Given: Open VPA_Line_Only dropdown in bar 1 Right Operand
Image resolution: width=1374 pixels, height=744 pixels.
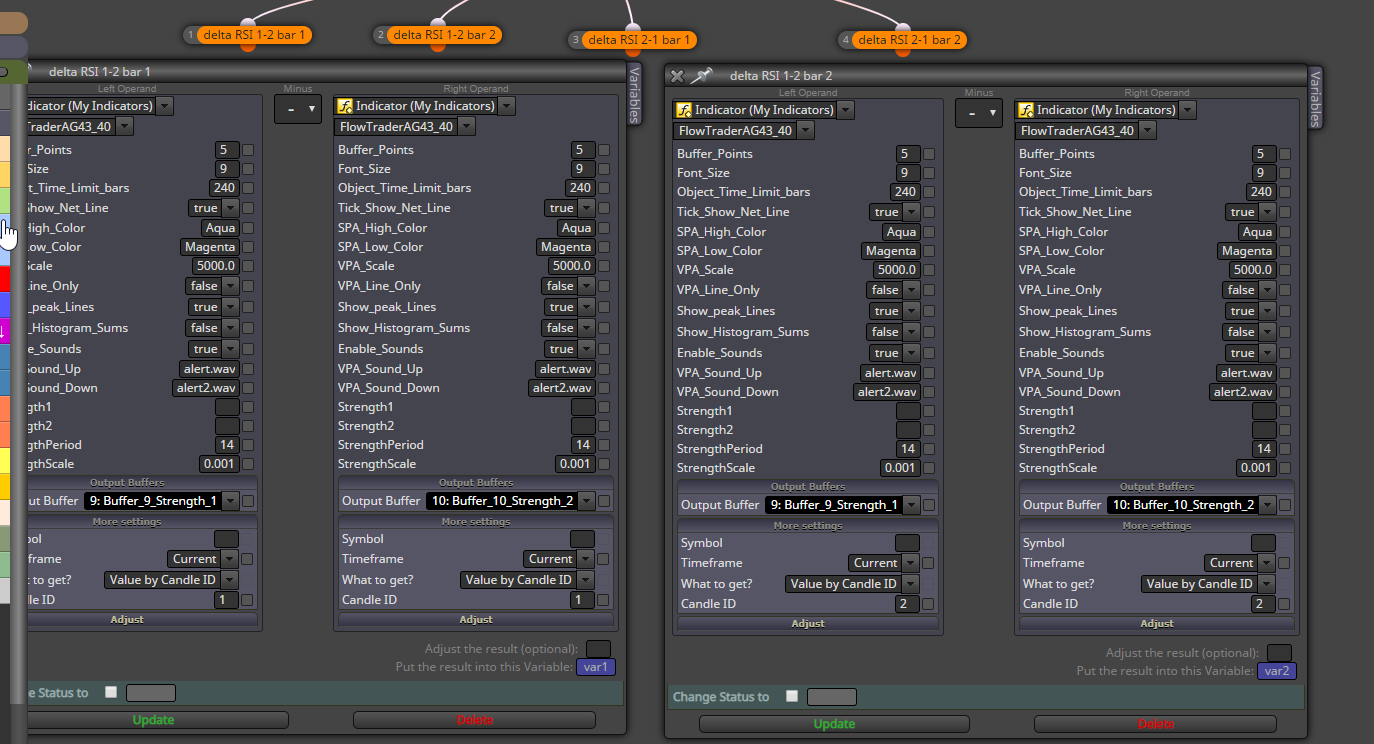Looking at the screenshot, I should click(x=587, y=286).
